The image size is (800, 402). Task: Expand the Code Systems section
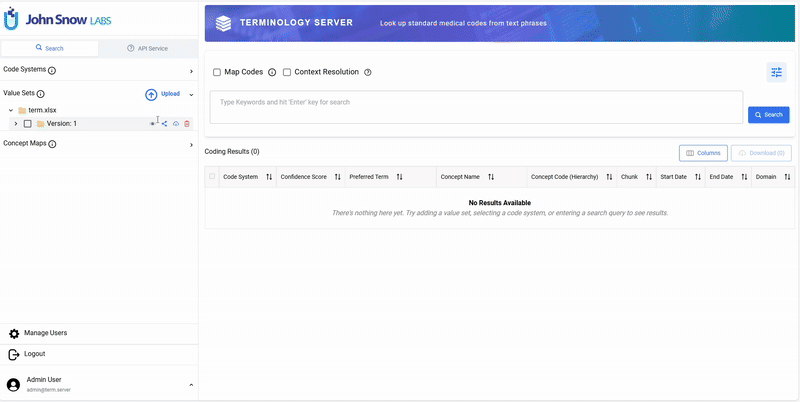191,71
